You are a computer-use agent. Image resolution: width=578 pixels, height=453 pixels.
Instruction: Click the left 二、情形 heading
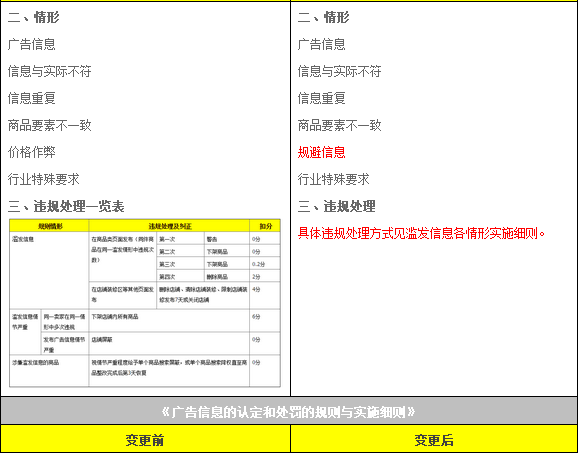click(x=34, y=17)
